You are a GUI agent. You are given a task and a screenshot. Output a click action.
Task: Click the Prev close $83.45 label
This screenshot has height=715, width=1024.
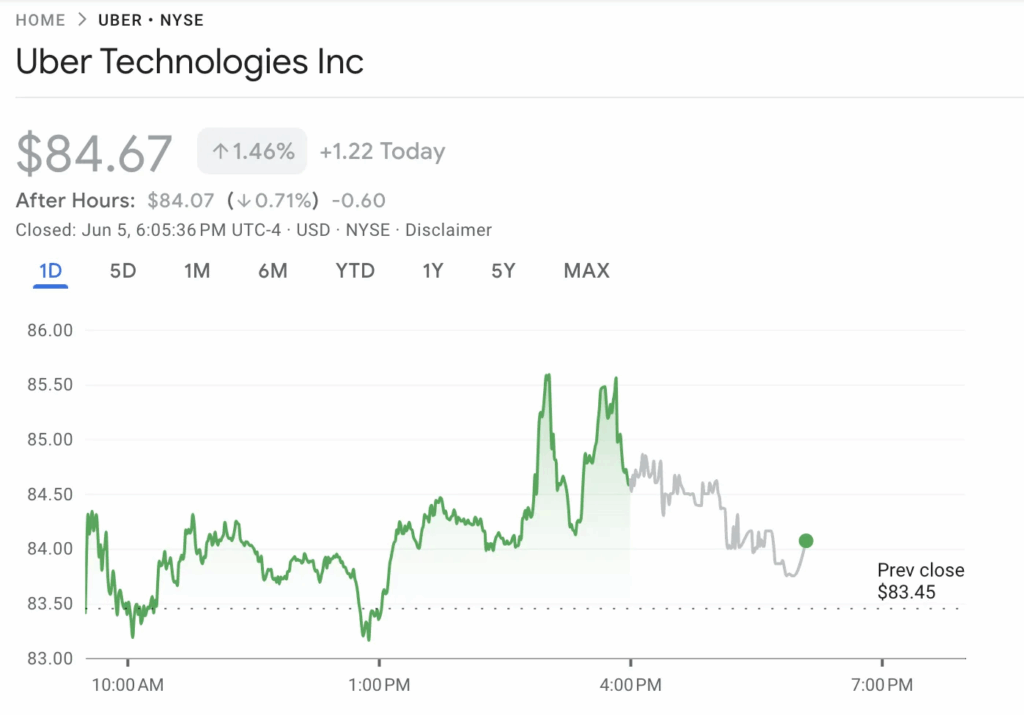coord(920,581)
